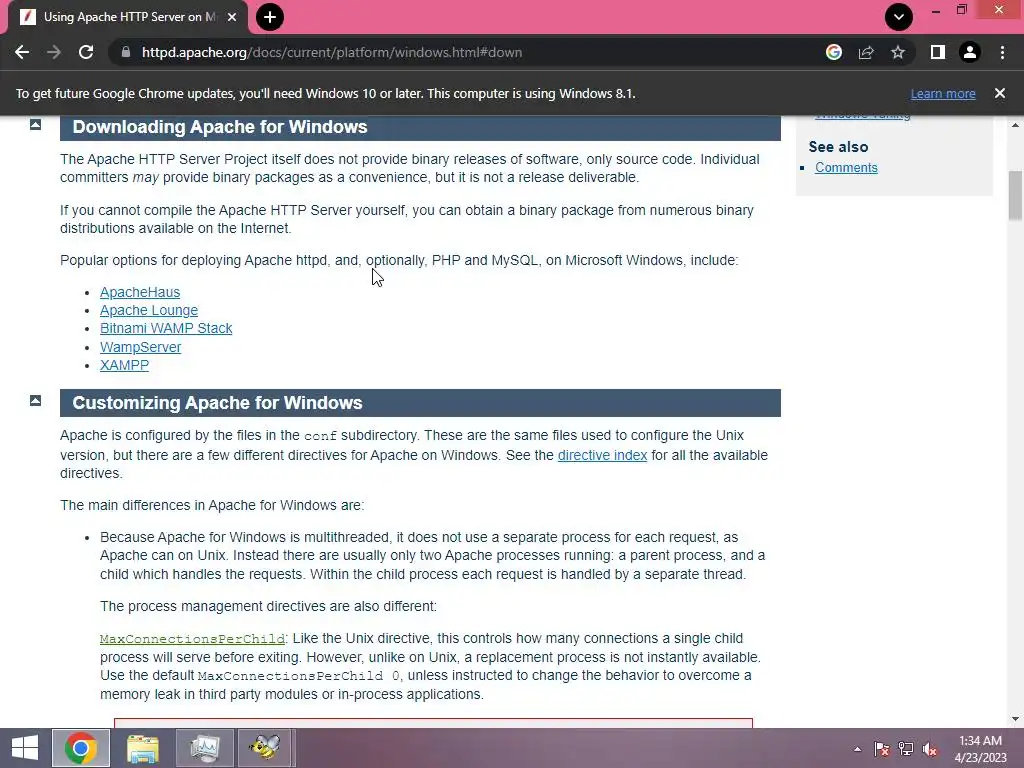Bookmark this page with the star icon

click(x=898, y=52)
